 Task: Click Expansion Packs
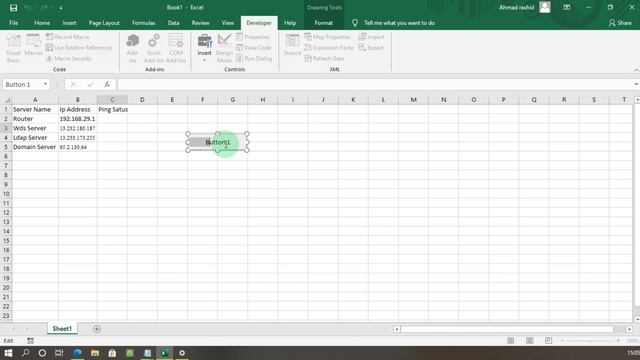pos(329,48)
